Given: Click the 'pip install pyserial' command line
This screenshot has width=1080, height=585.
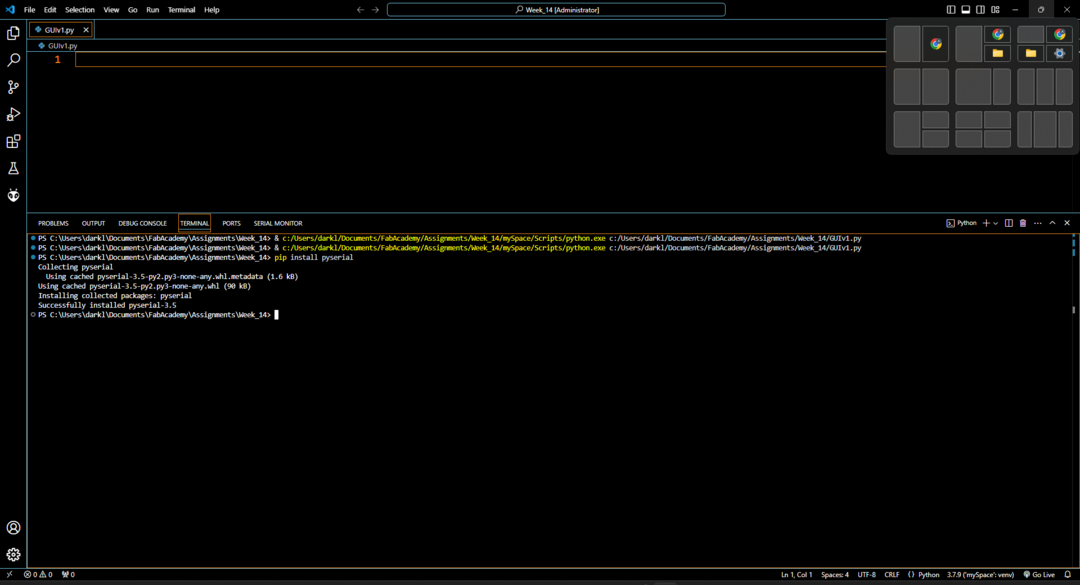Looking at the screenshot, I should pyautogui.click(x=313, y=257).
